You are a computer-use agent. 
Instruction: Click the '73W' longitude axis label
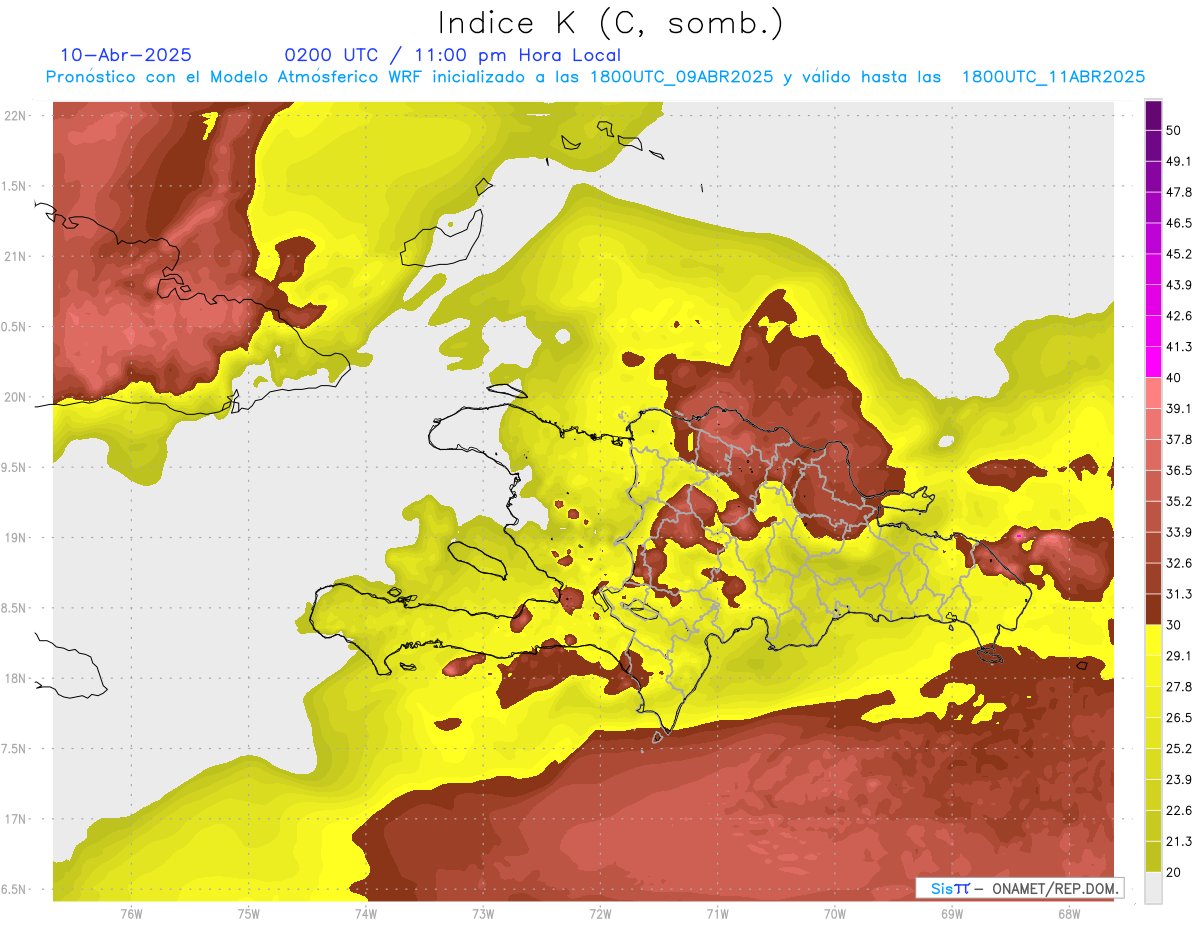coord(483,913)
